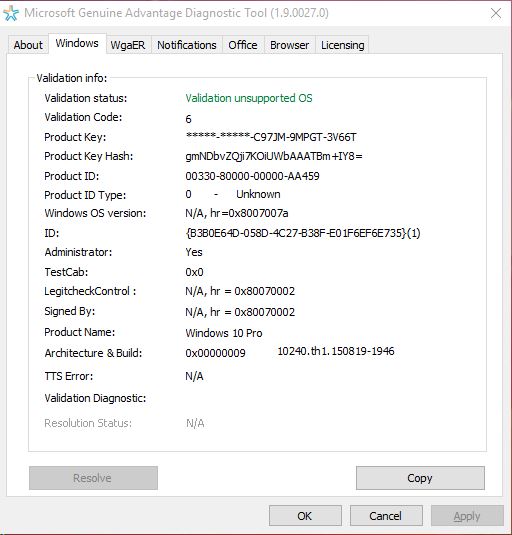
Task: Click the 'Validation info:' group label
Action: [x=72, y=78]
